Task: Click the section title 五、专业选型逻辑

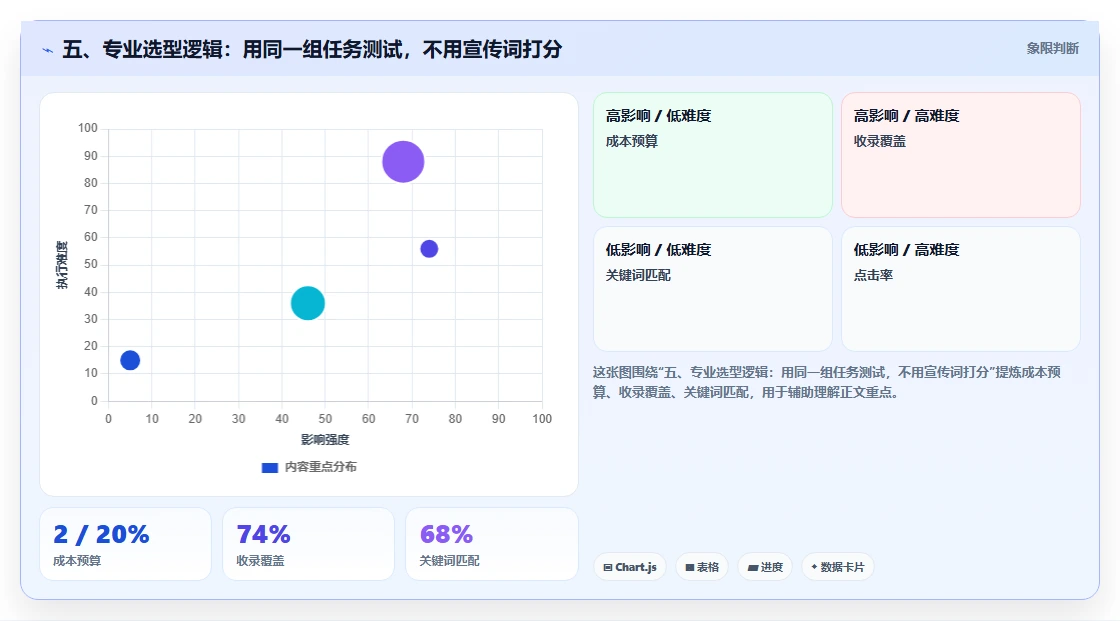Action: (312, 49)
